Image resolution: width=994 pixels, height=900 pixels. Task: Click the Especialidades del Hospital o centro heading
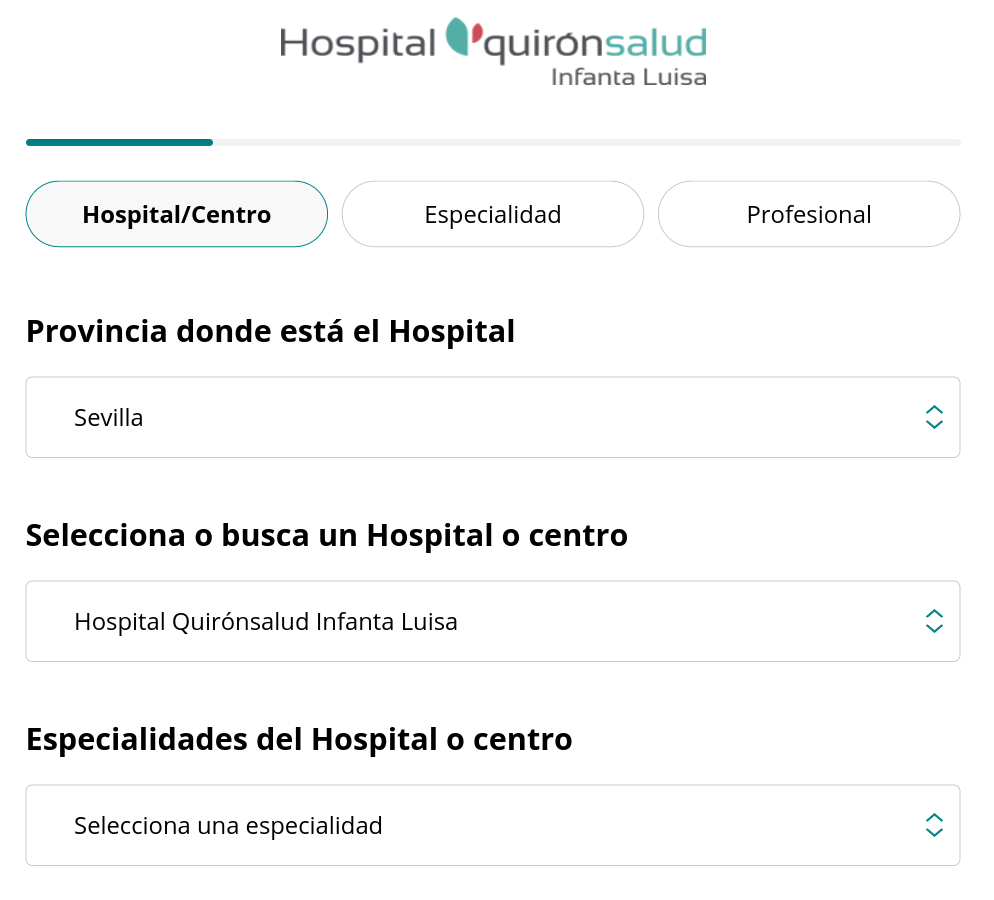[x=299, y=740]
